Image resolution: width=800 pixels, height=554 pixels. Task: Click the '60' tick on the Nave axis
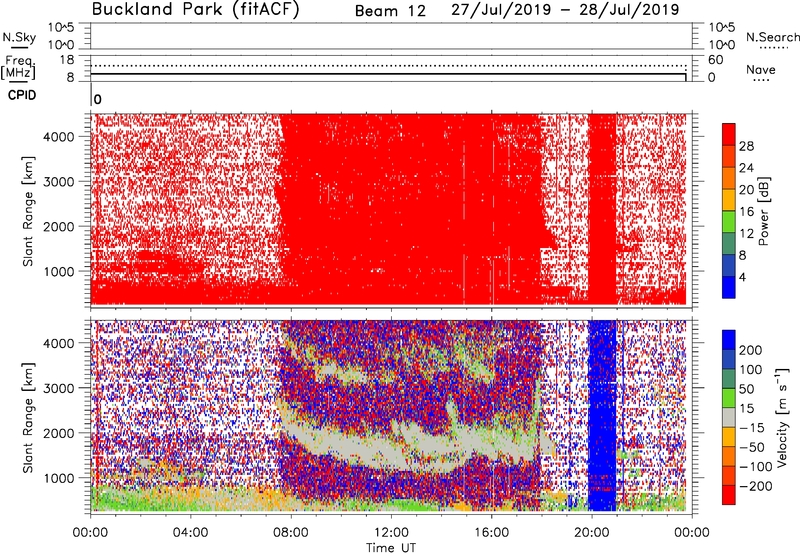(715, 60)
